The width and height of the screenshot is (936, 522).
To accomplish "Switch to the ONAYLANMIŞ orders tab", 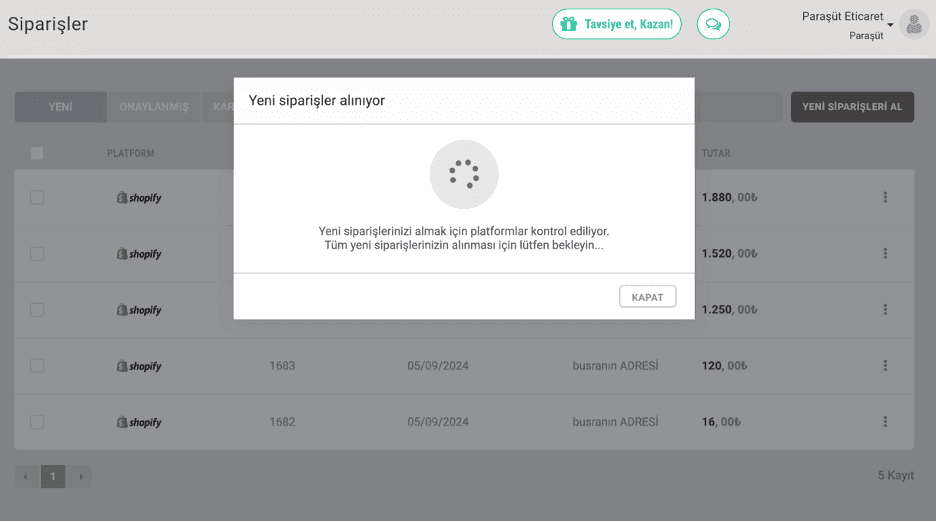I will 154,107.
